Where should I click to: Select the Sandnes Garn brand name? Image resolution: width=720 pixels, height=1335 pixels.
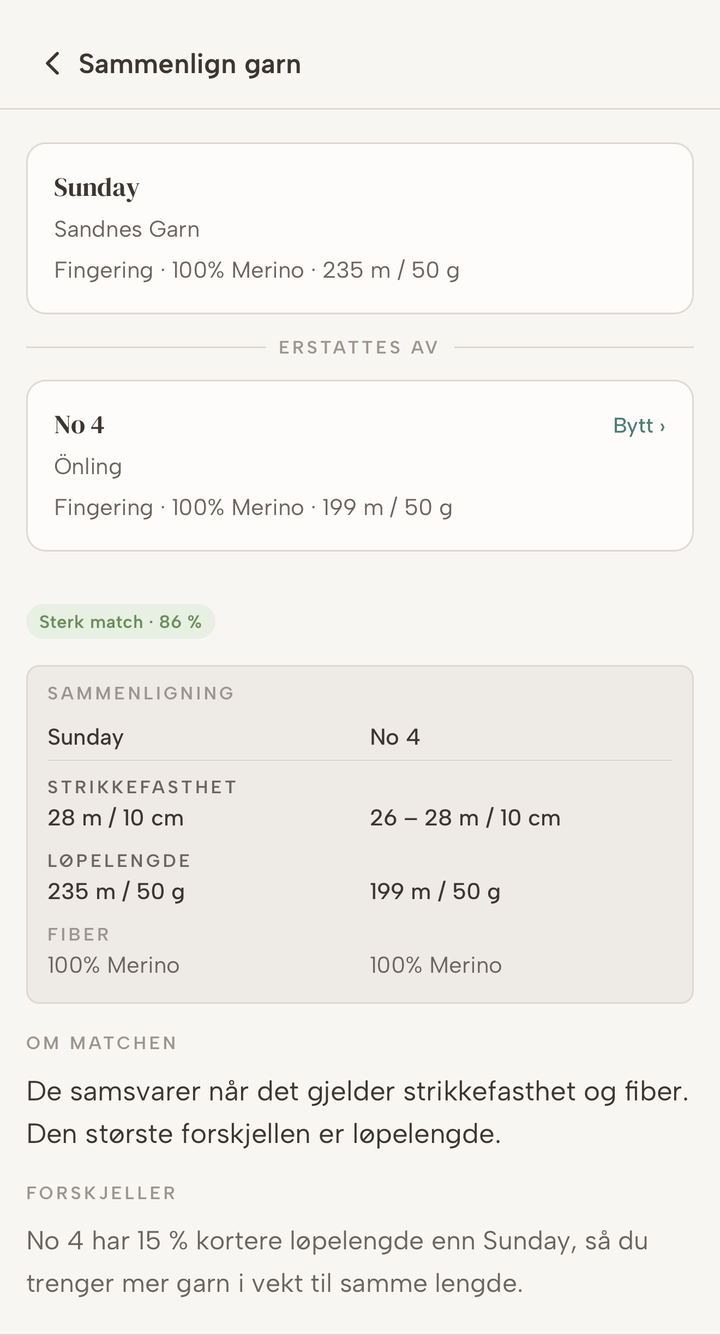(127, 229)
